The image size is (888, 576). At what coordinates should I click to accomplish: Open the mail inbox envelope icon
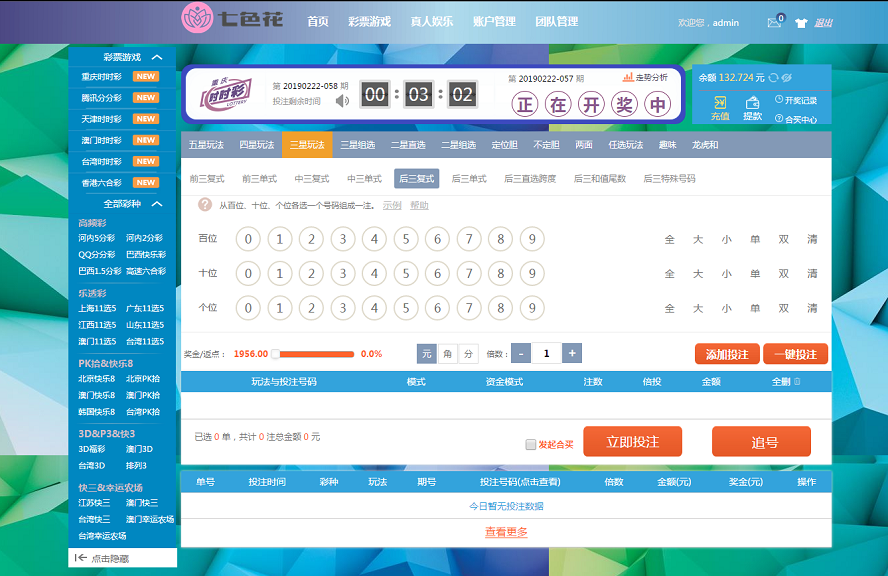[774, 23]
